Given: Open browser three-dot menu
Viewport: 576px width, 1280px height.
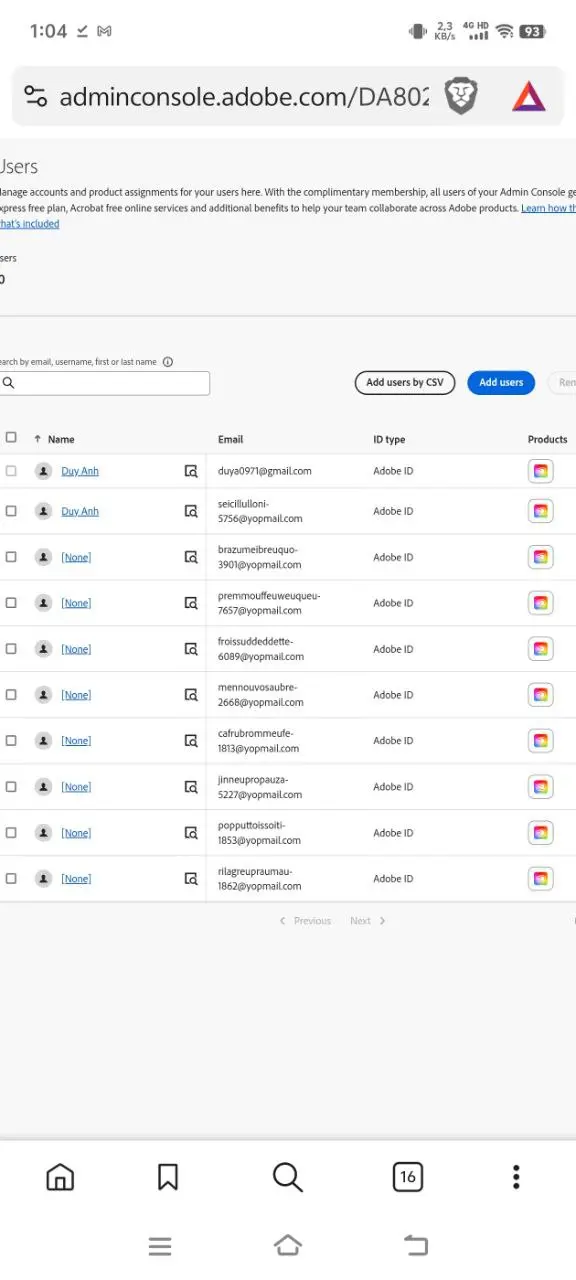Looking at the screenshot, I should [516, 1177].
